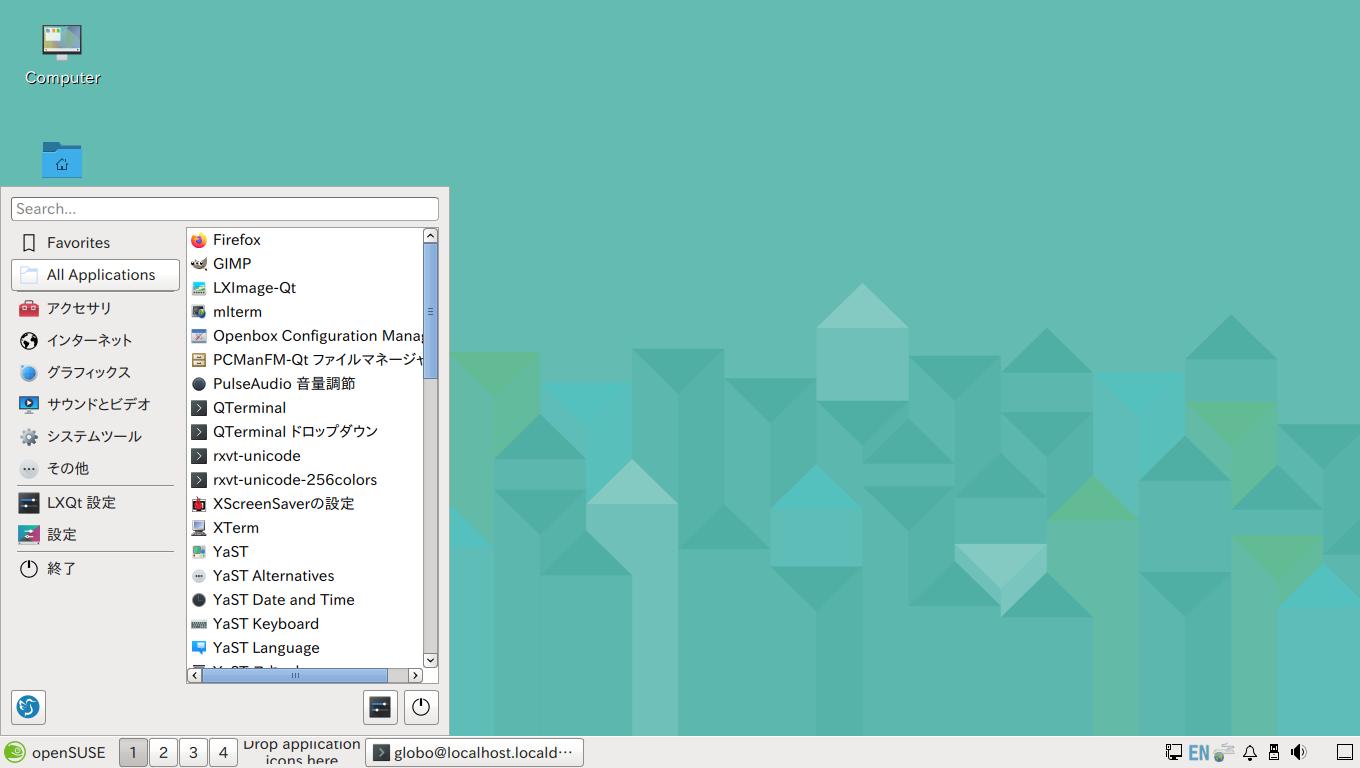Click the openSUSE start menu button
The height and width of the screenshot is (768, 1360).
55,752
